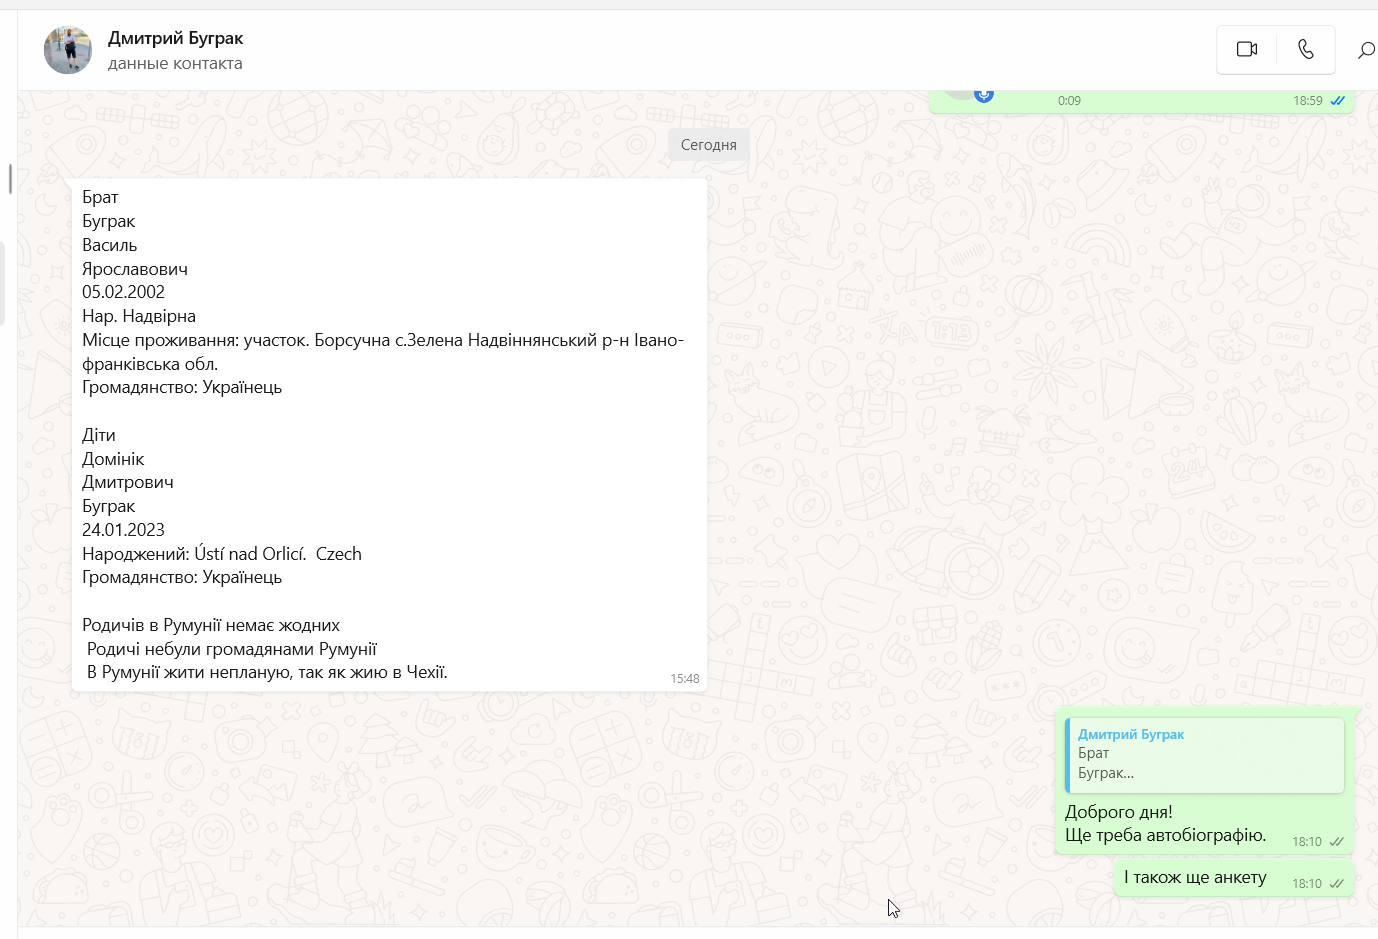Click the line 'Родичів в Румунії немає жодних'
This screenshot has width=1378, height=939.
pos(211,625)
